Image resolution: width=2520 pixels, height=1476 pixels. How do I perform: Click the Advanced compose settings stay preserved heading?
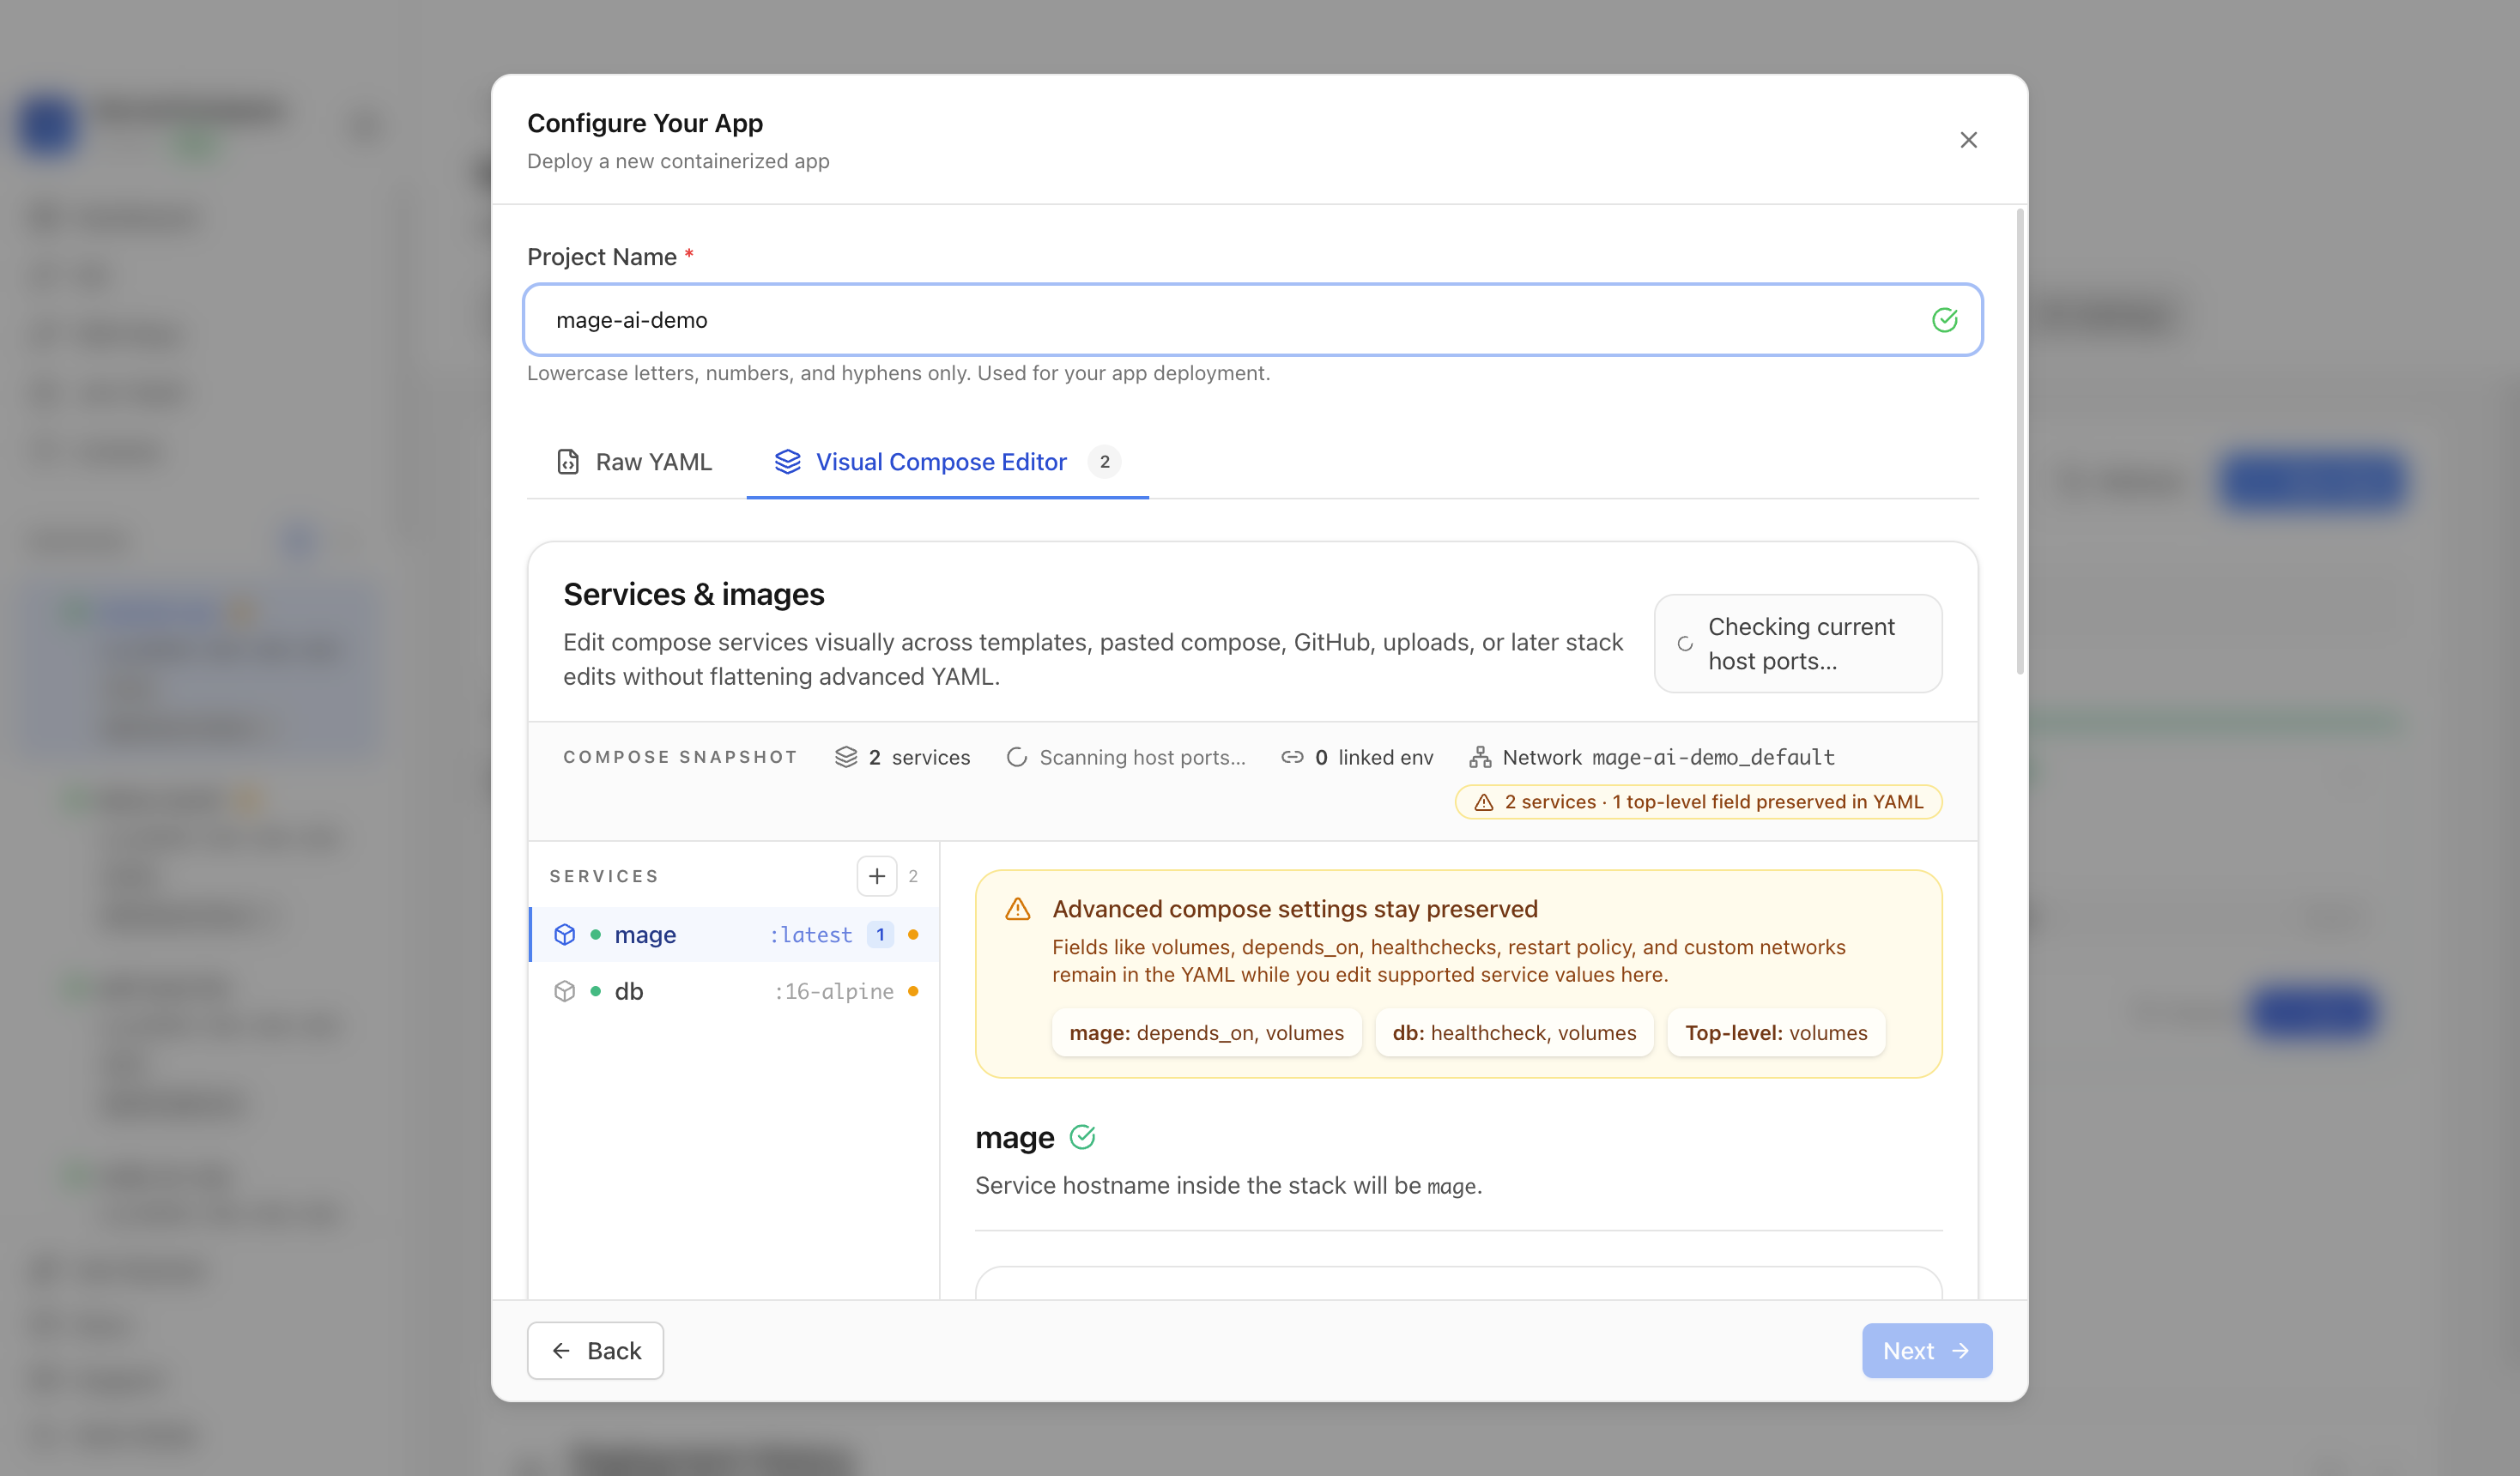click(1294, 909)
